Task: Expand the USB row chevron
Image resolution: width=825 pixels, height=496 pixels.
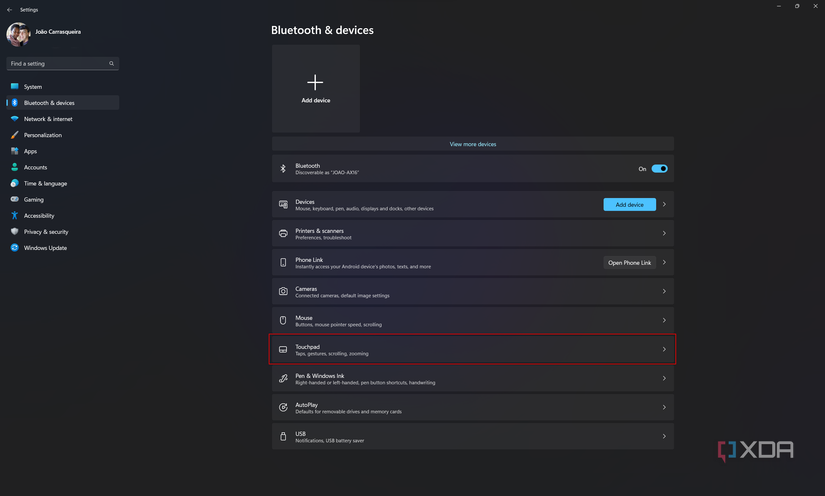Action: coord(664,437)
